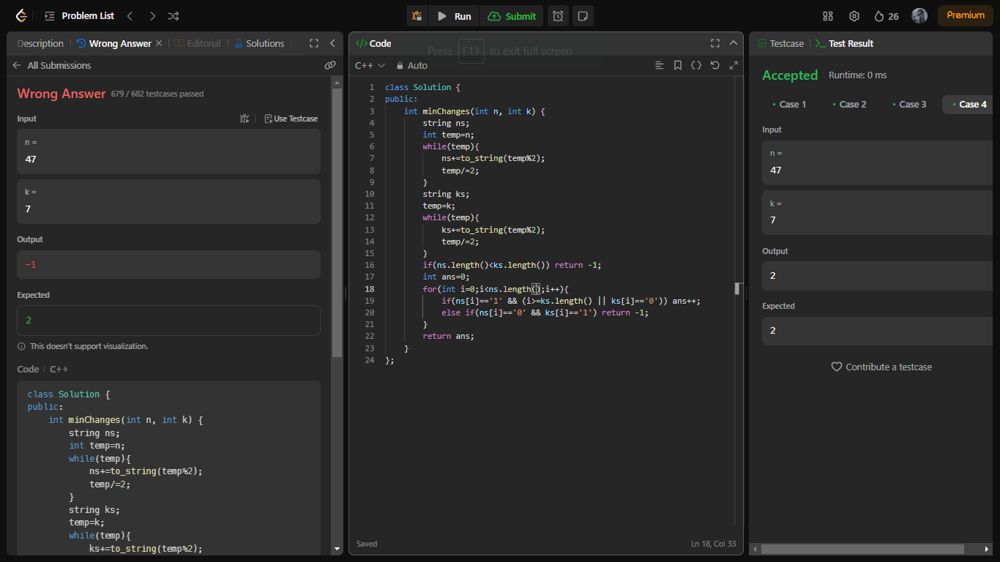Click the Saved status text
Viewport: 1000px width, 562px height.
tap(367, 544)
